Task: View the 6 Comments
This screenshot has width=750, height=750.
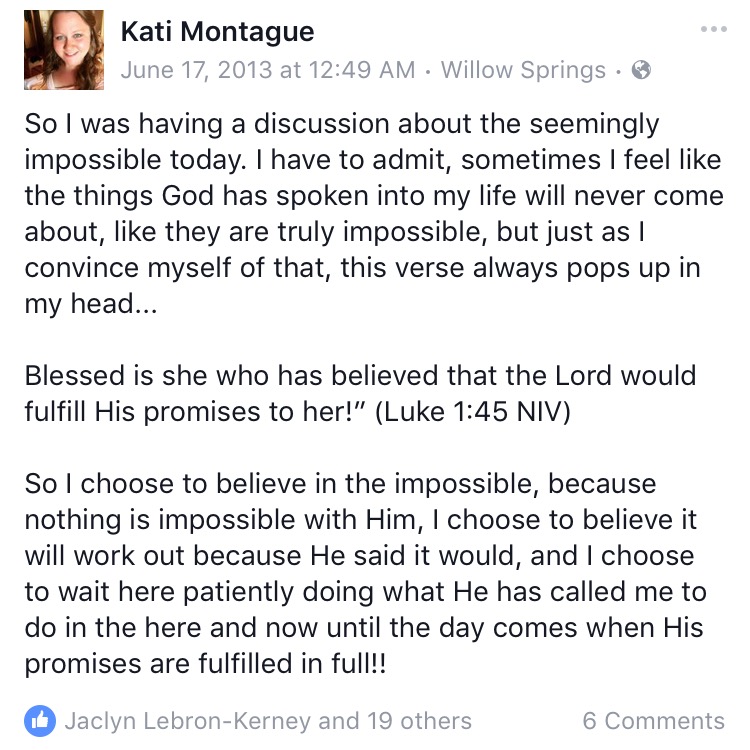Action: click(x=653, y=720)
